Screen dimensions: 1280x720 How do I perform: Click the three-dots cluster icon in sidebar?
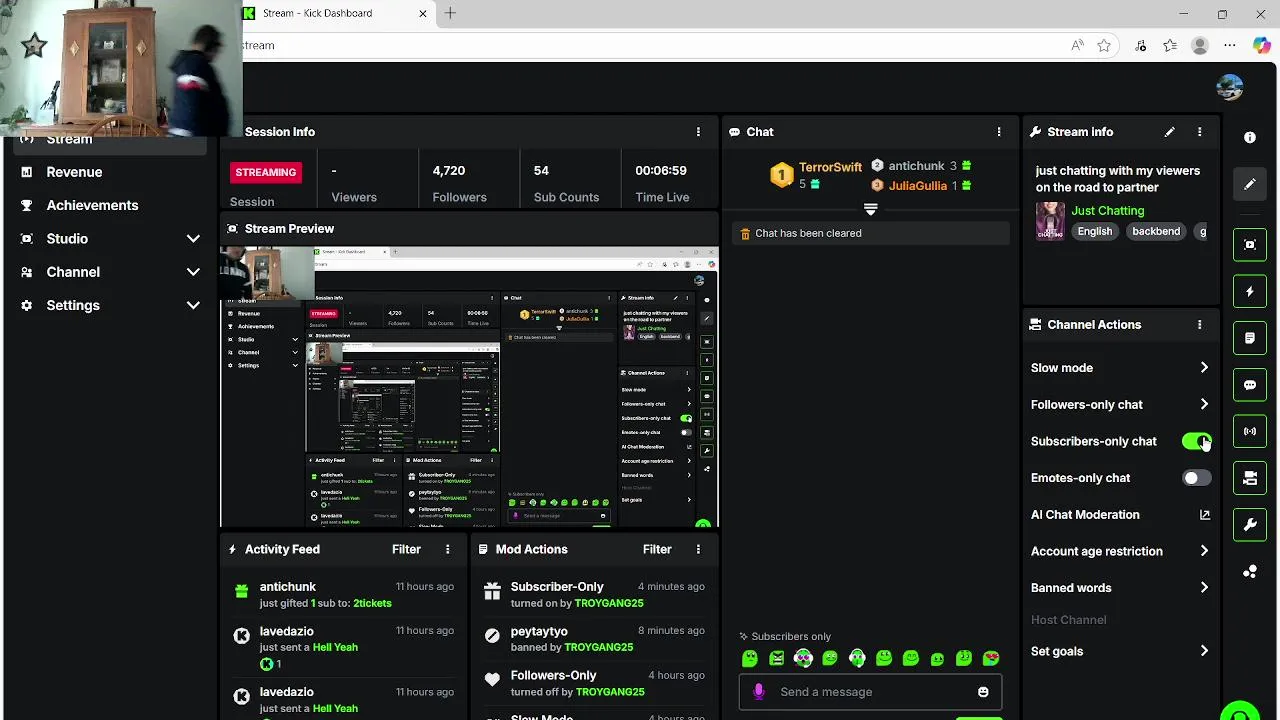point(1250,572)
